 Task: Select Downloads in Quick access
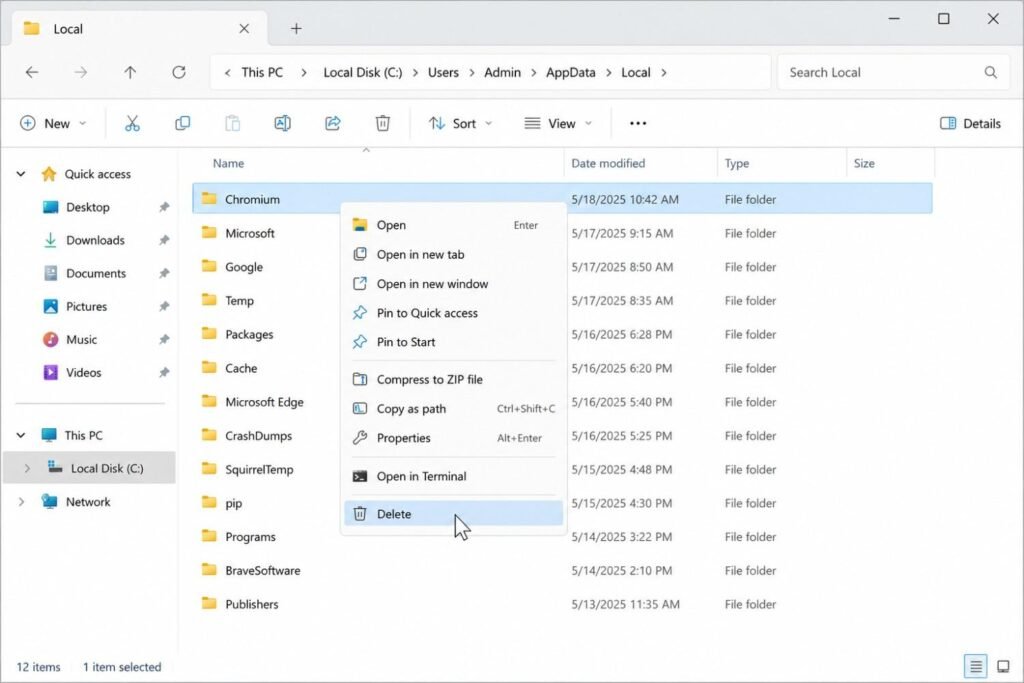[95, 240]
